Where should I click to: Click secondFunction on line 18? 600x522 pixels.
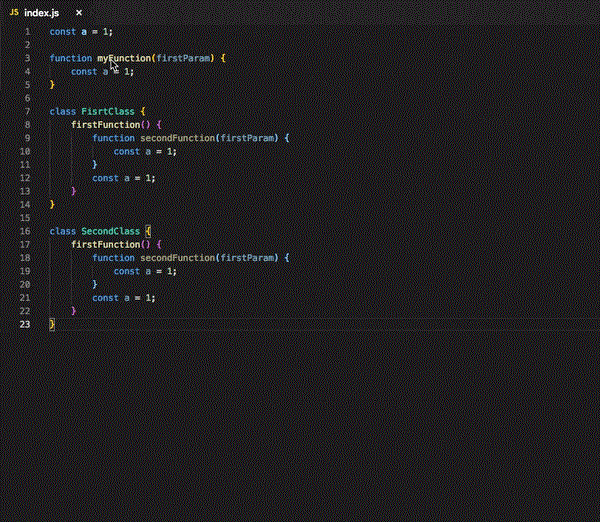178,258
